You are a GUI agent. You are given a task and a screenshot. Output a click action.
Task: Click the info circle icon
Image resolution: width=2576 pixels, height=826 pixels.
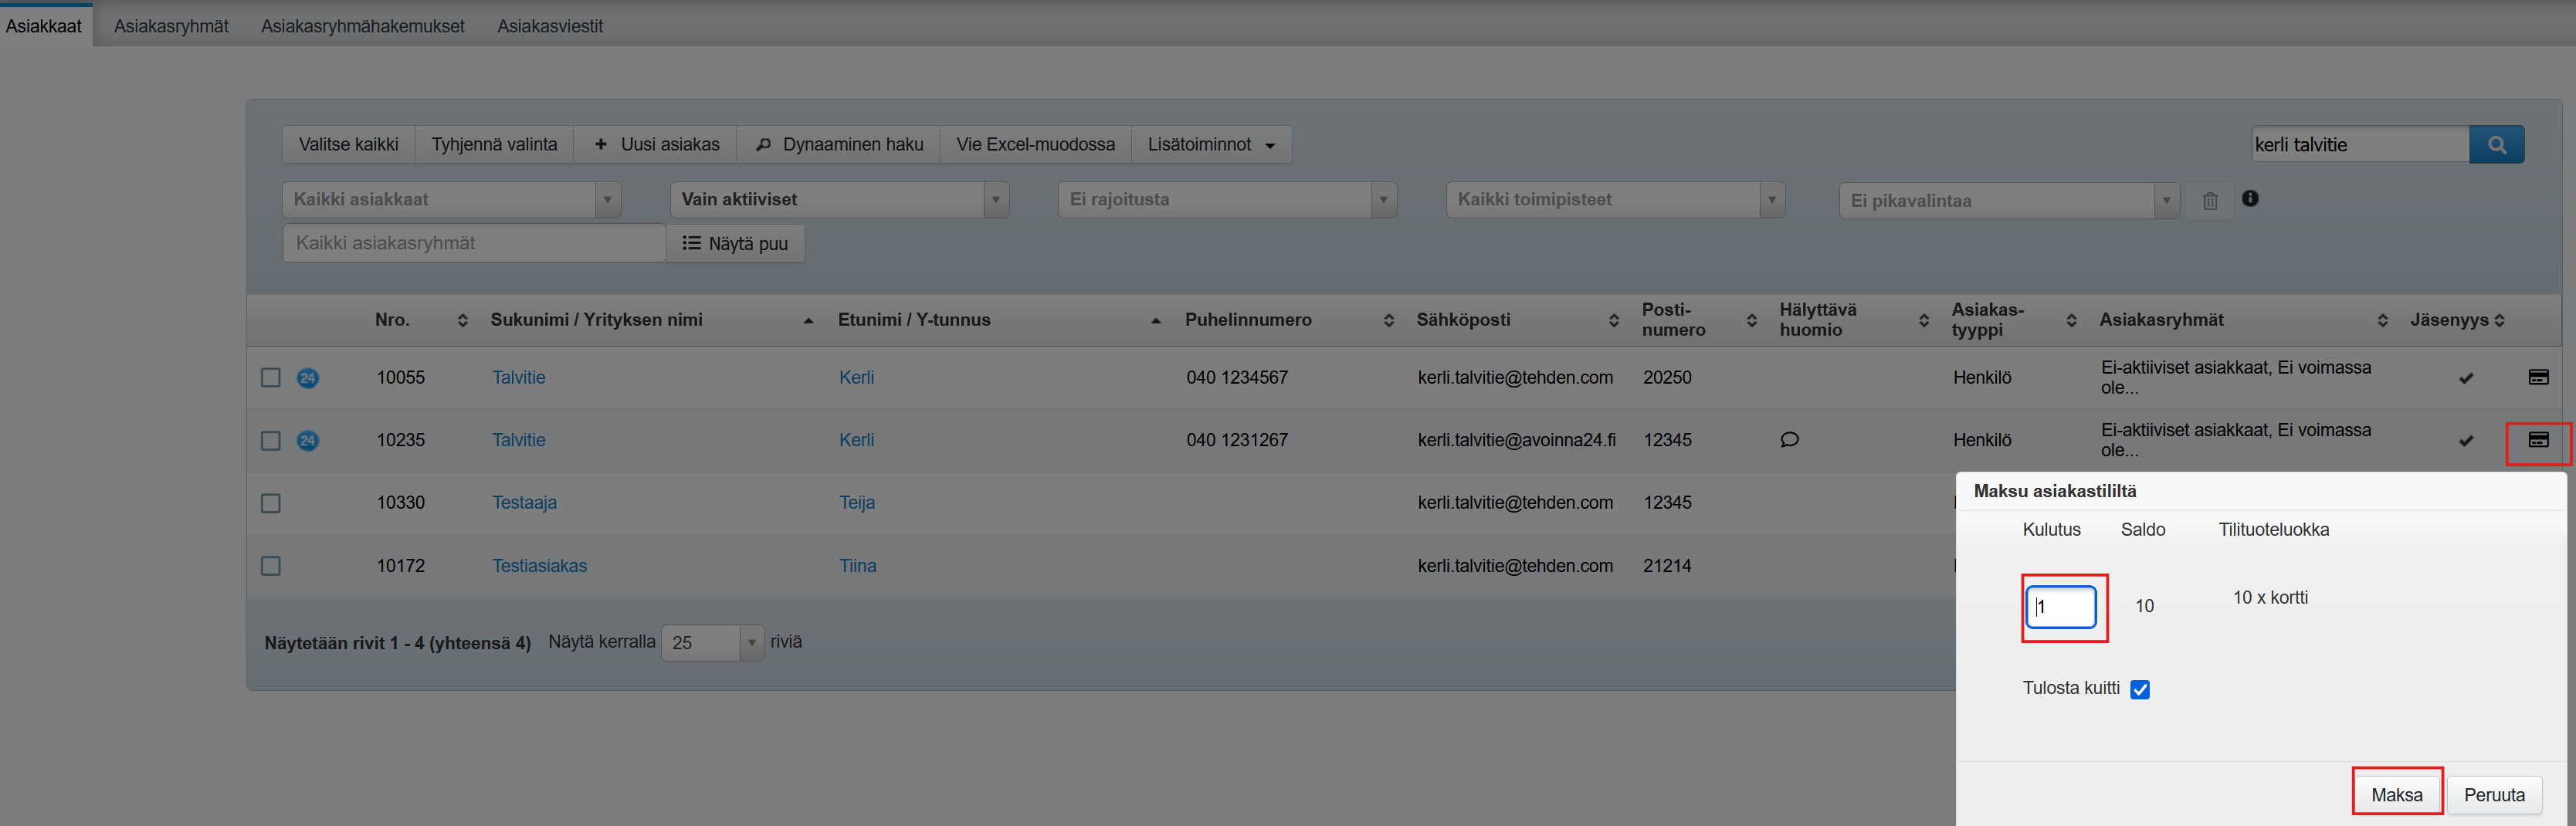(x=2250, y=199)
